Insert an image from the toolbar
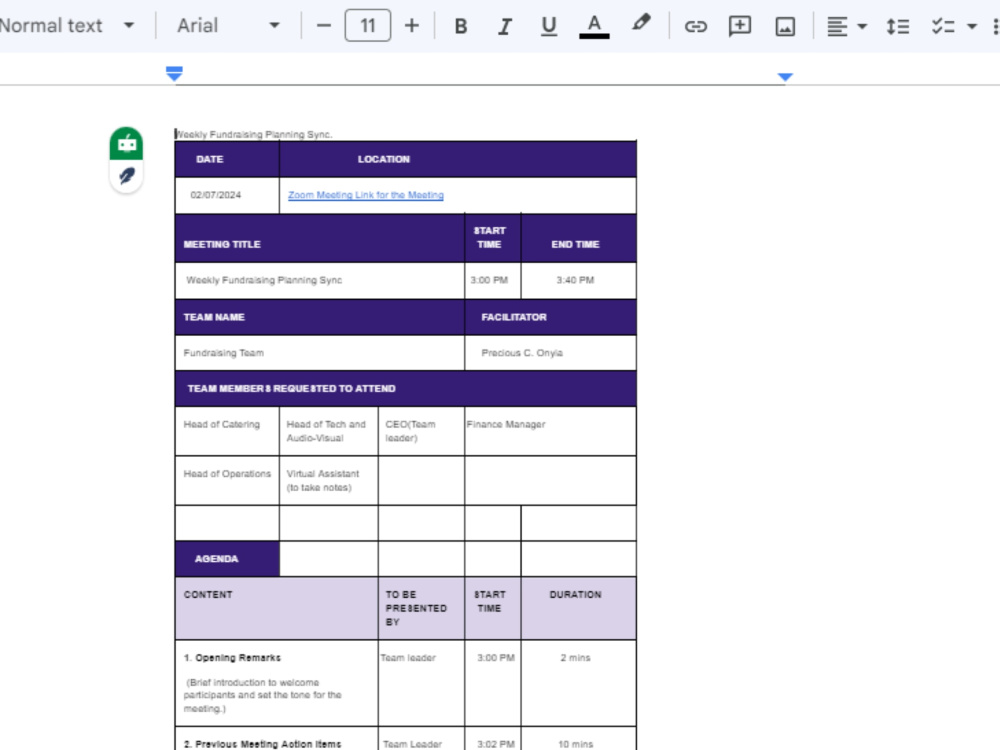Viewport: 1000px width, 750px height. pyautogui.click(x=785, y=26)
